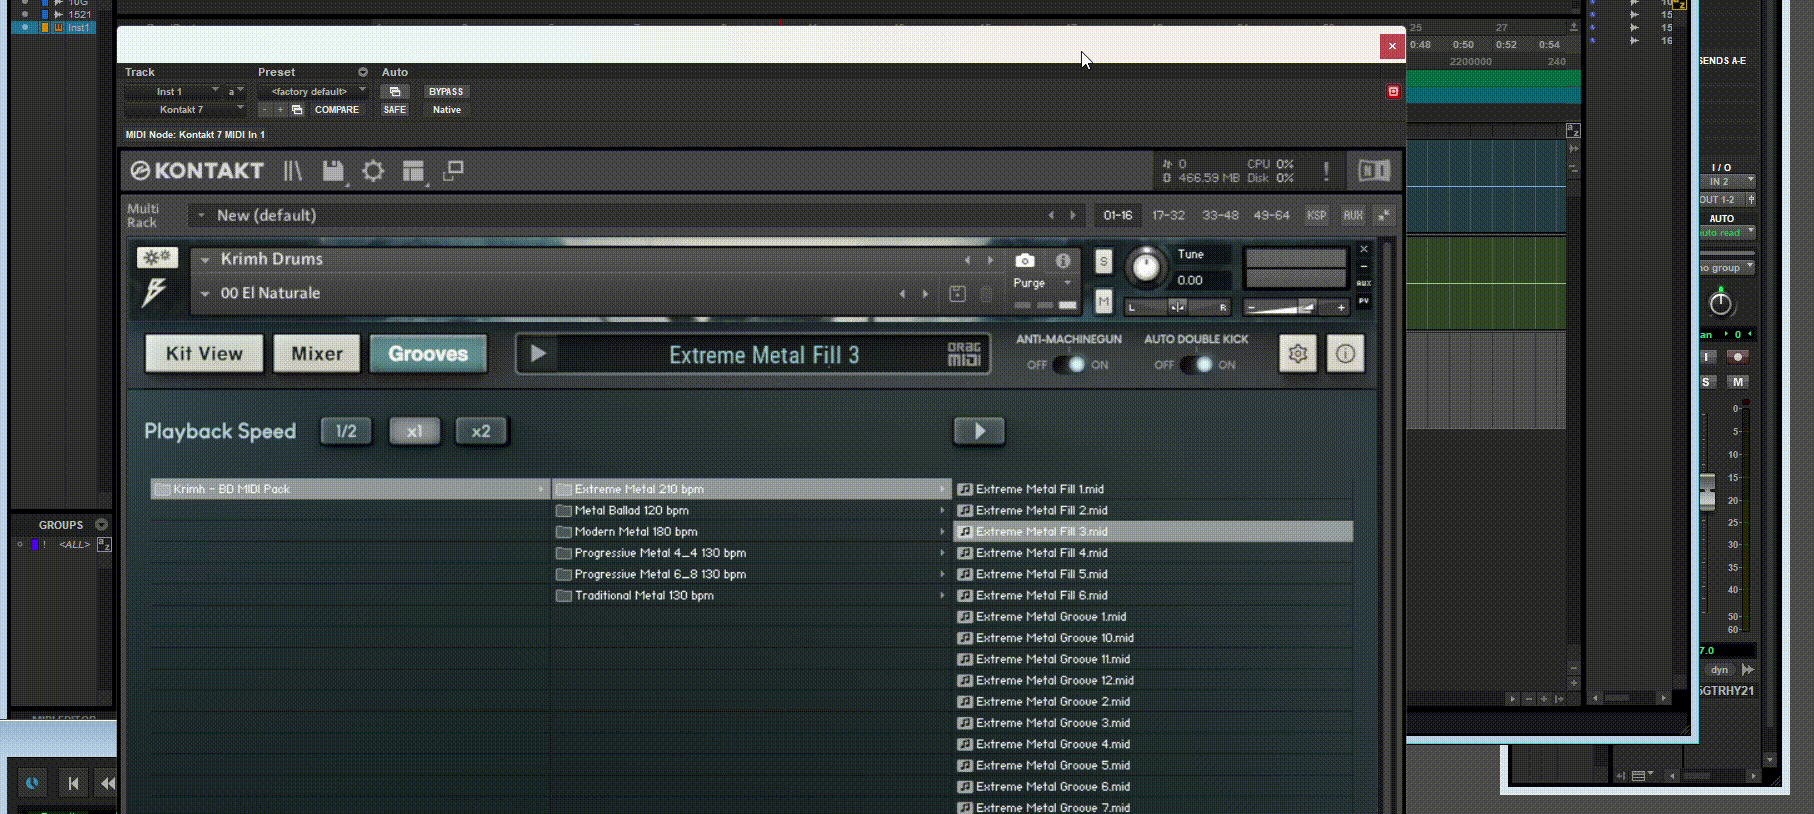Delete snapshot using the trash bin icon
This screenshot has height=814, width=1814.
click(986, 294)
